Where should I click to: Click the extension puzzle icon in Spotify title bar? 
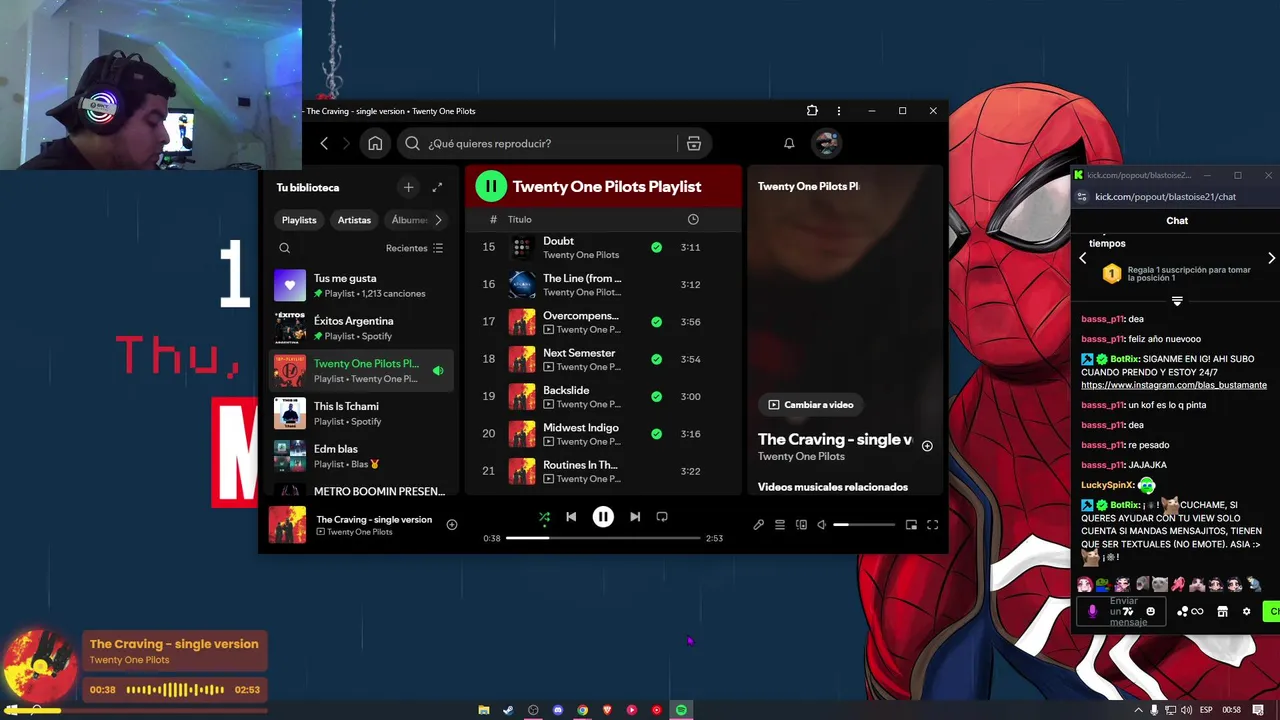click(812, 111)
